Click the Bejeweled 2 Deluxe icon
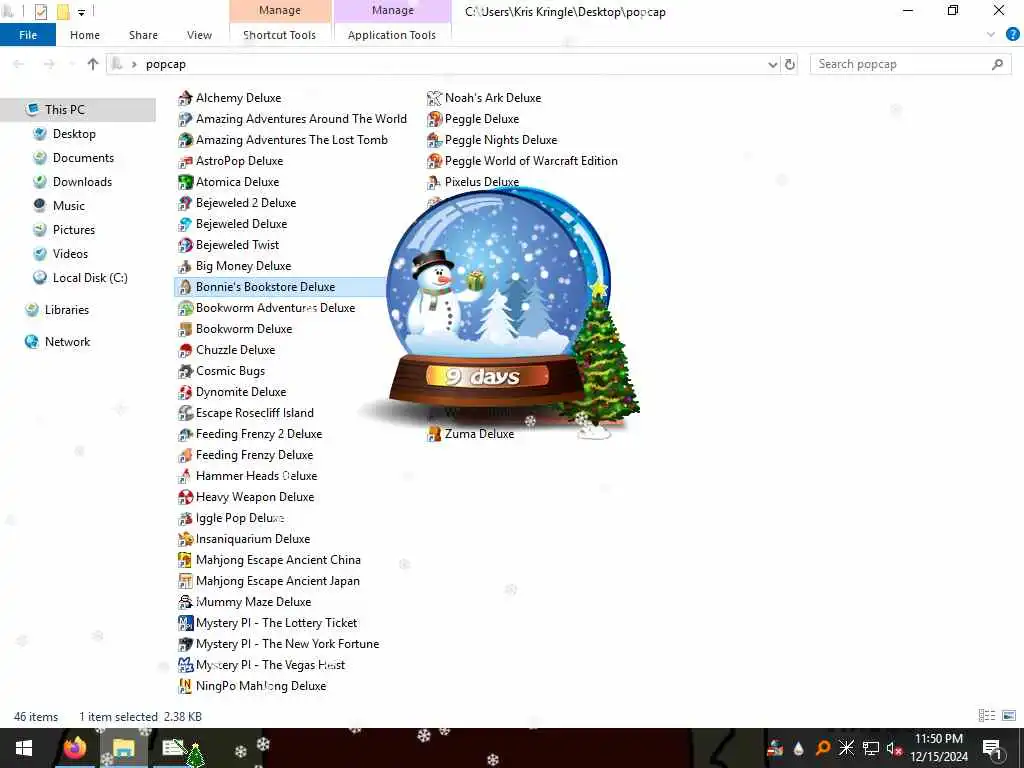 pos(185,203)
